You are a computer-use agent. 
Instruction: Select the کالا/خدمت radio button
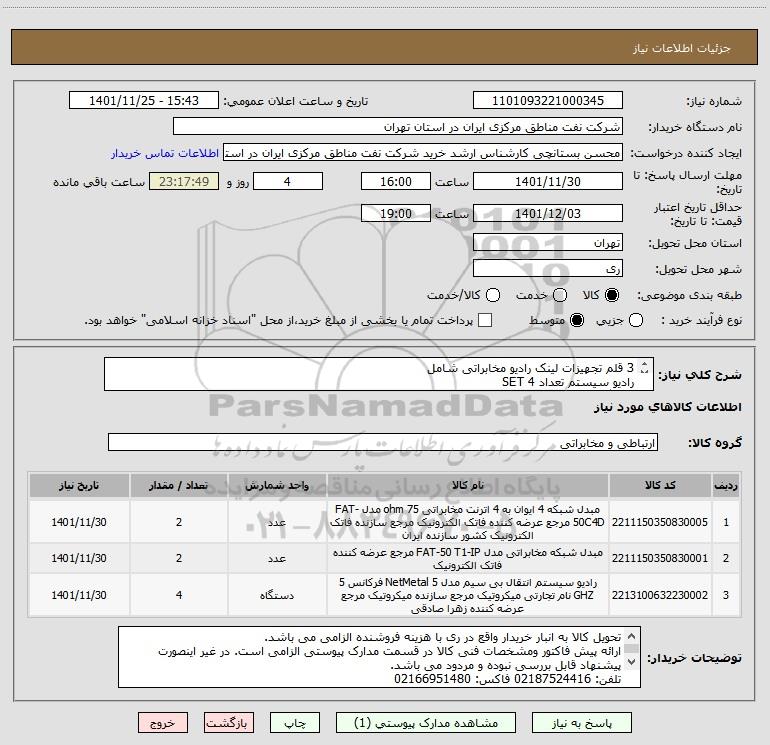coord(493,295)
